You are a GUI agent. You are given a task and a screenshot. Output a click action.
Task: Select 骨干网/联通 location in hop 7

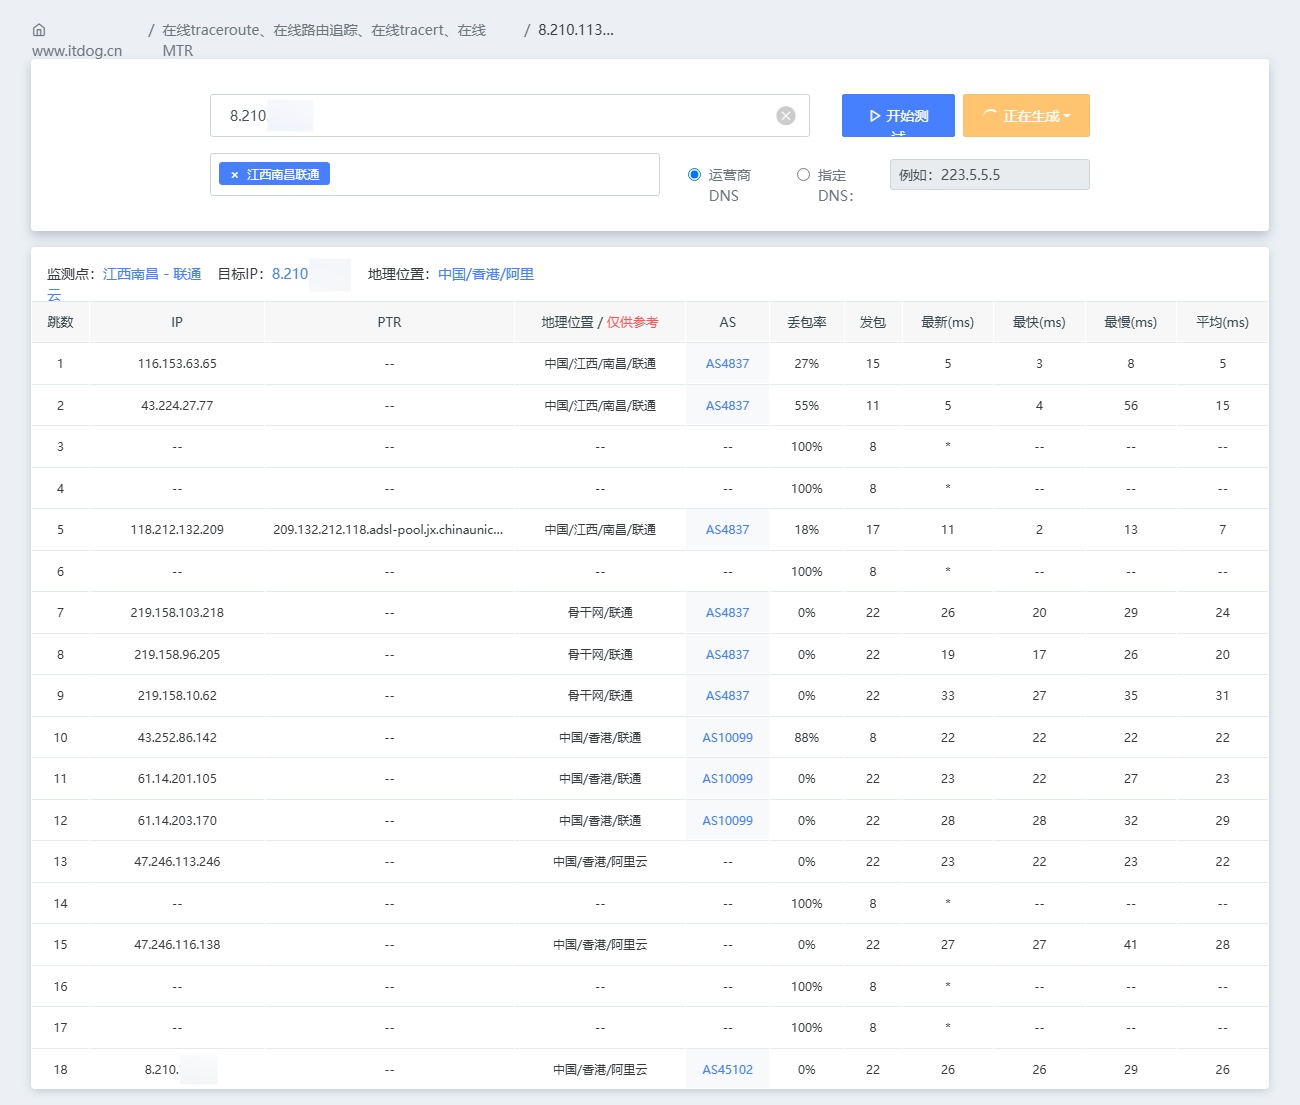[600, 613]
